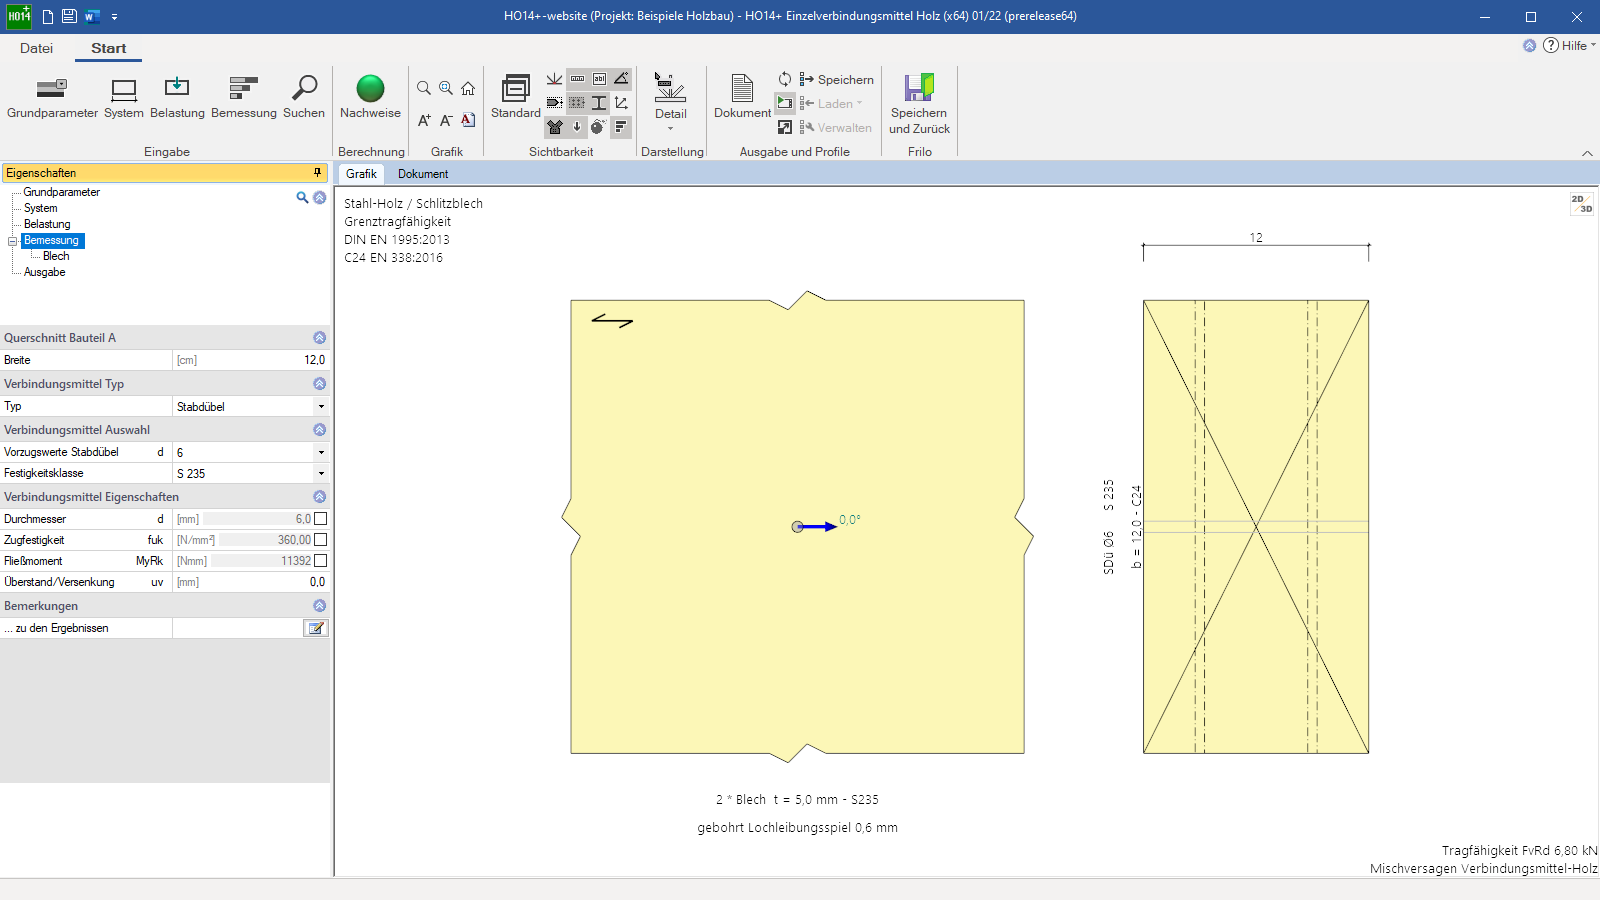Image resolution: width=1600 pixels, height=900 pixels.
Task: Open the Hilfe menu
Action: (x=1570, y=46)
